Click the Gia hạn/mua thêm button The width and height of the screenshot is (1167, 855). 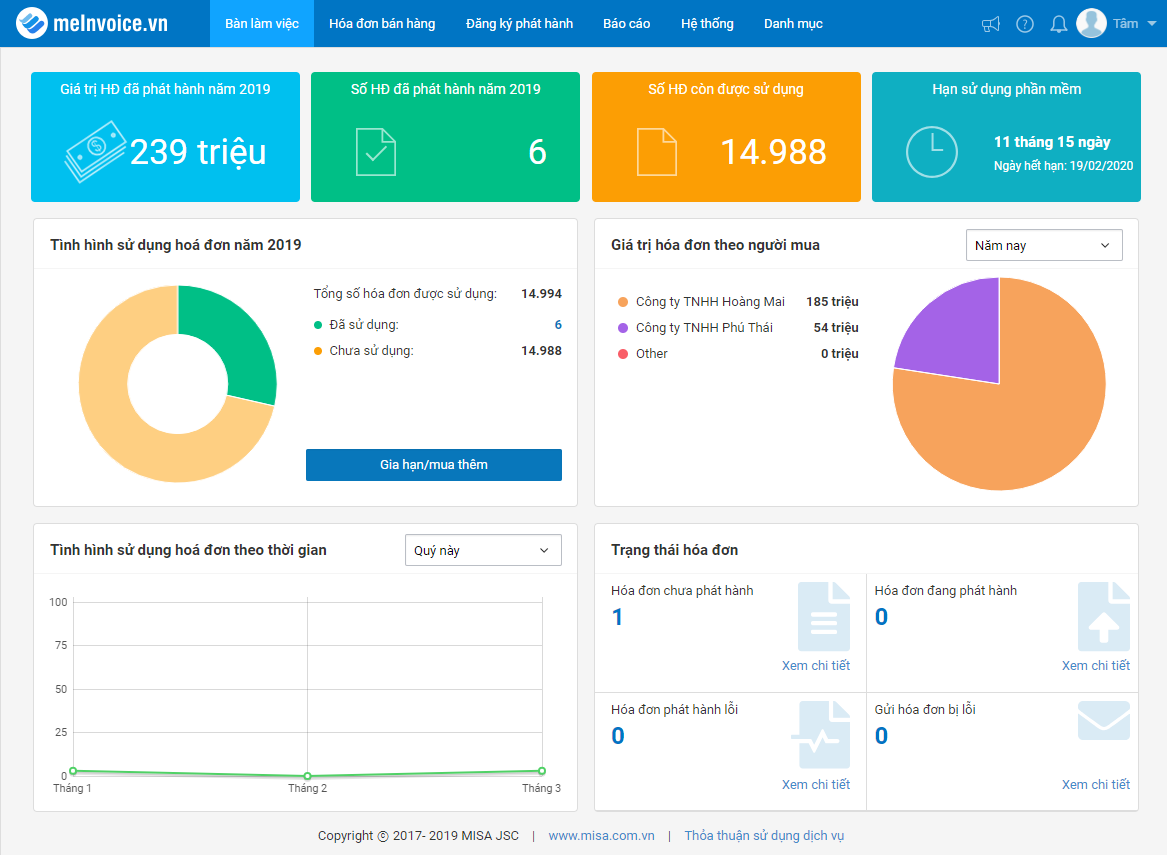coord(434,464)
